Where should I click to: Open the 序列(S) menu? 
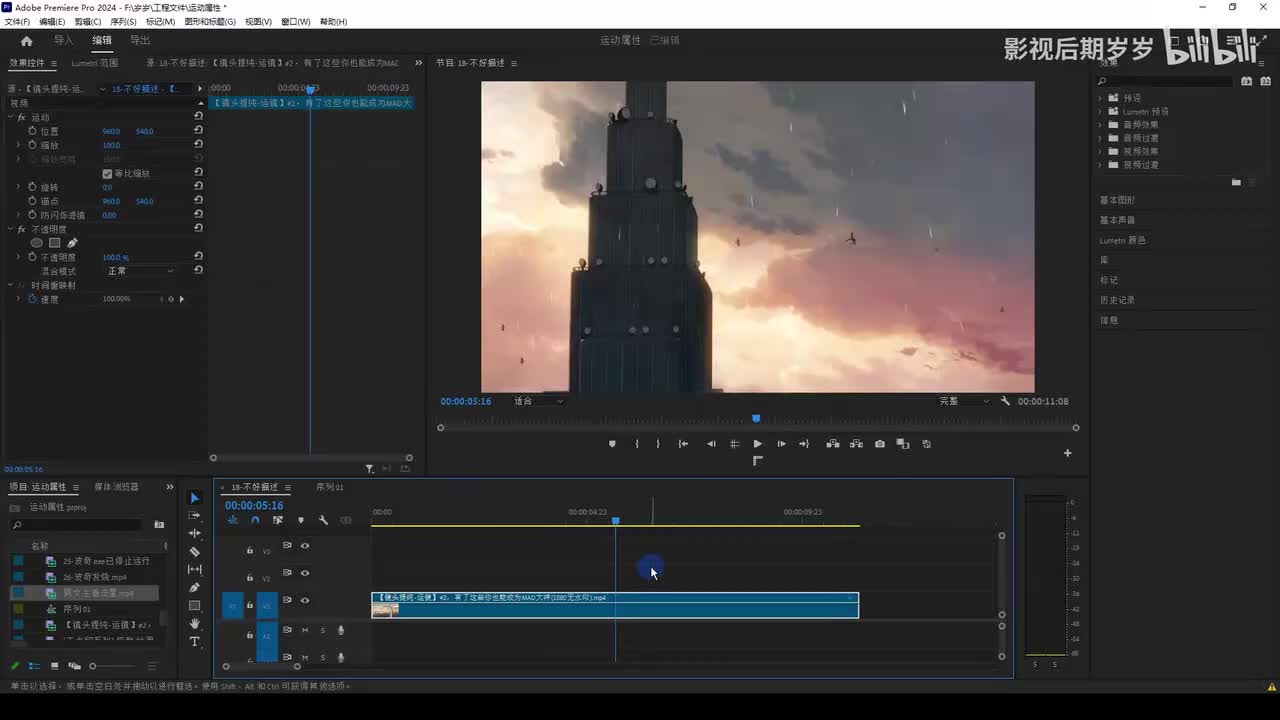pyautogui.click(x=123, y=22)
